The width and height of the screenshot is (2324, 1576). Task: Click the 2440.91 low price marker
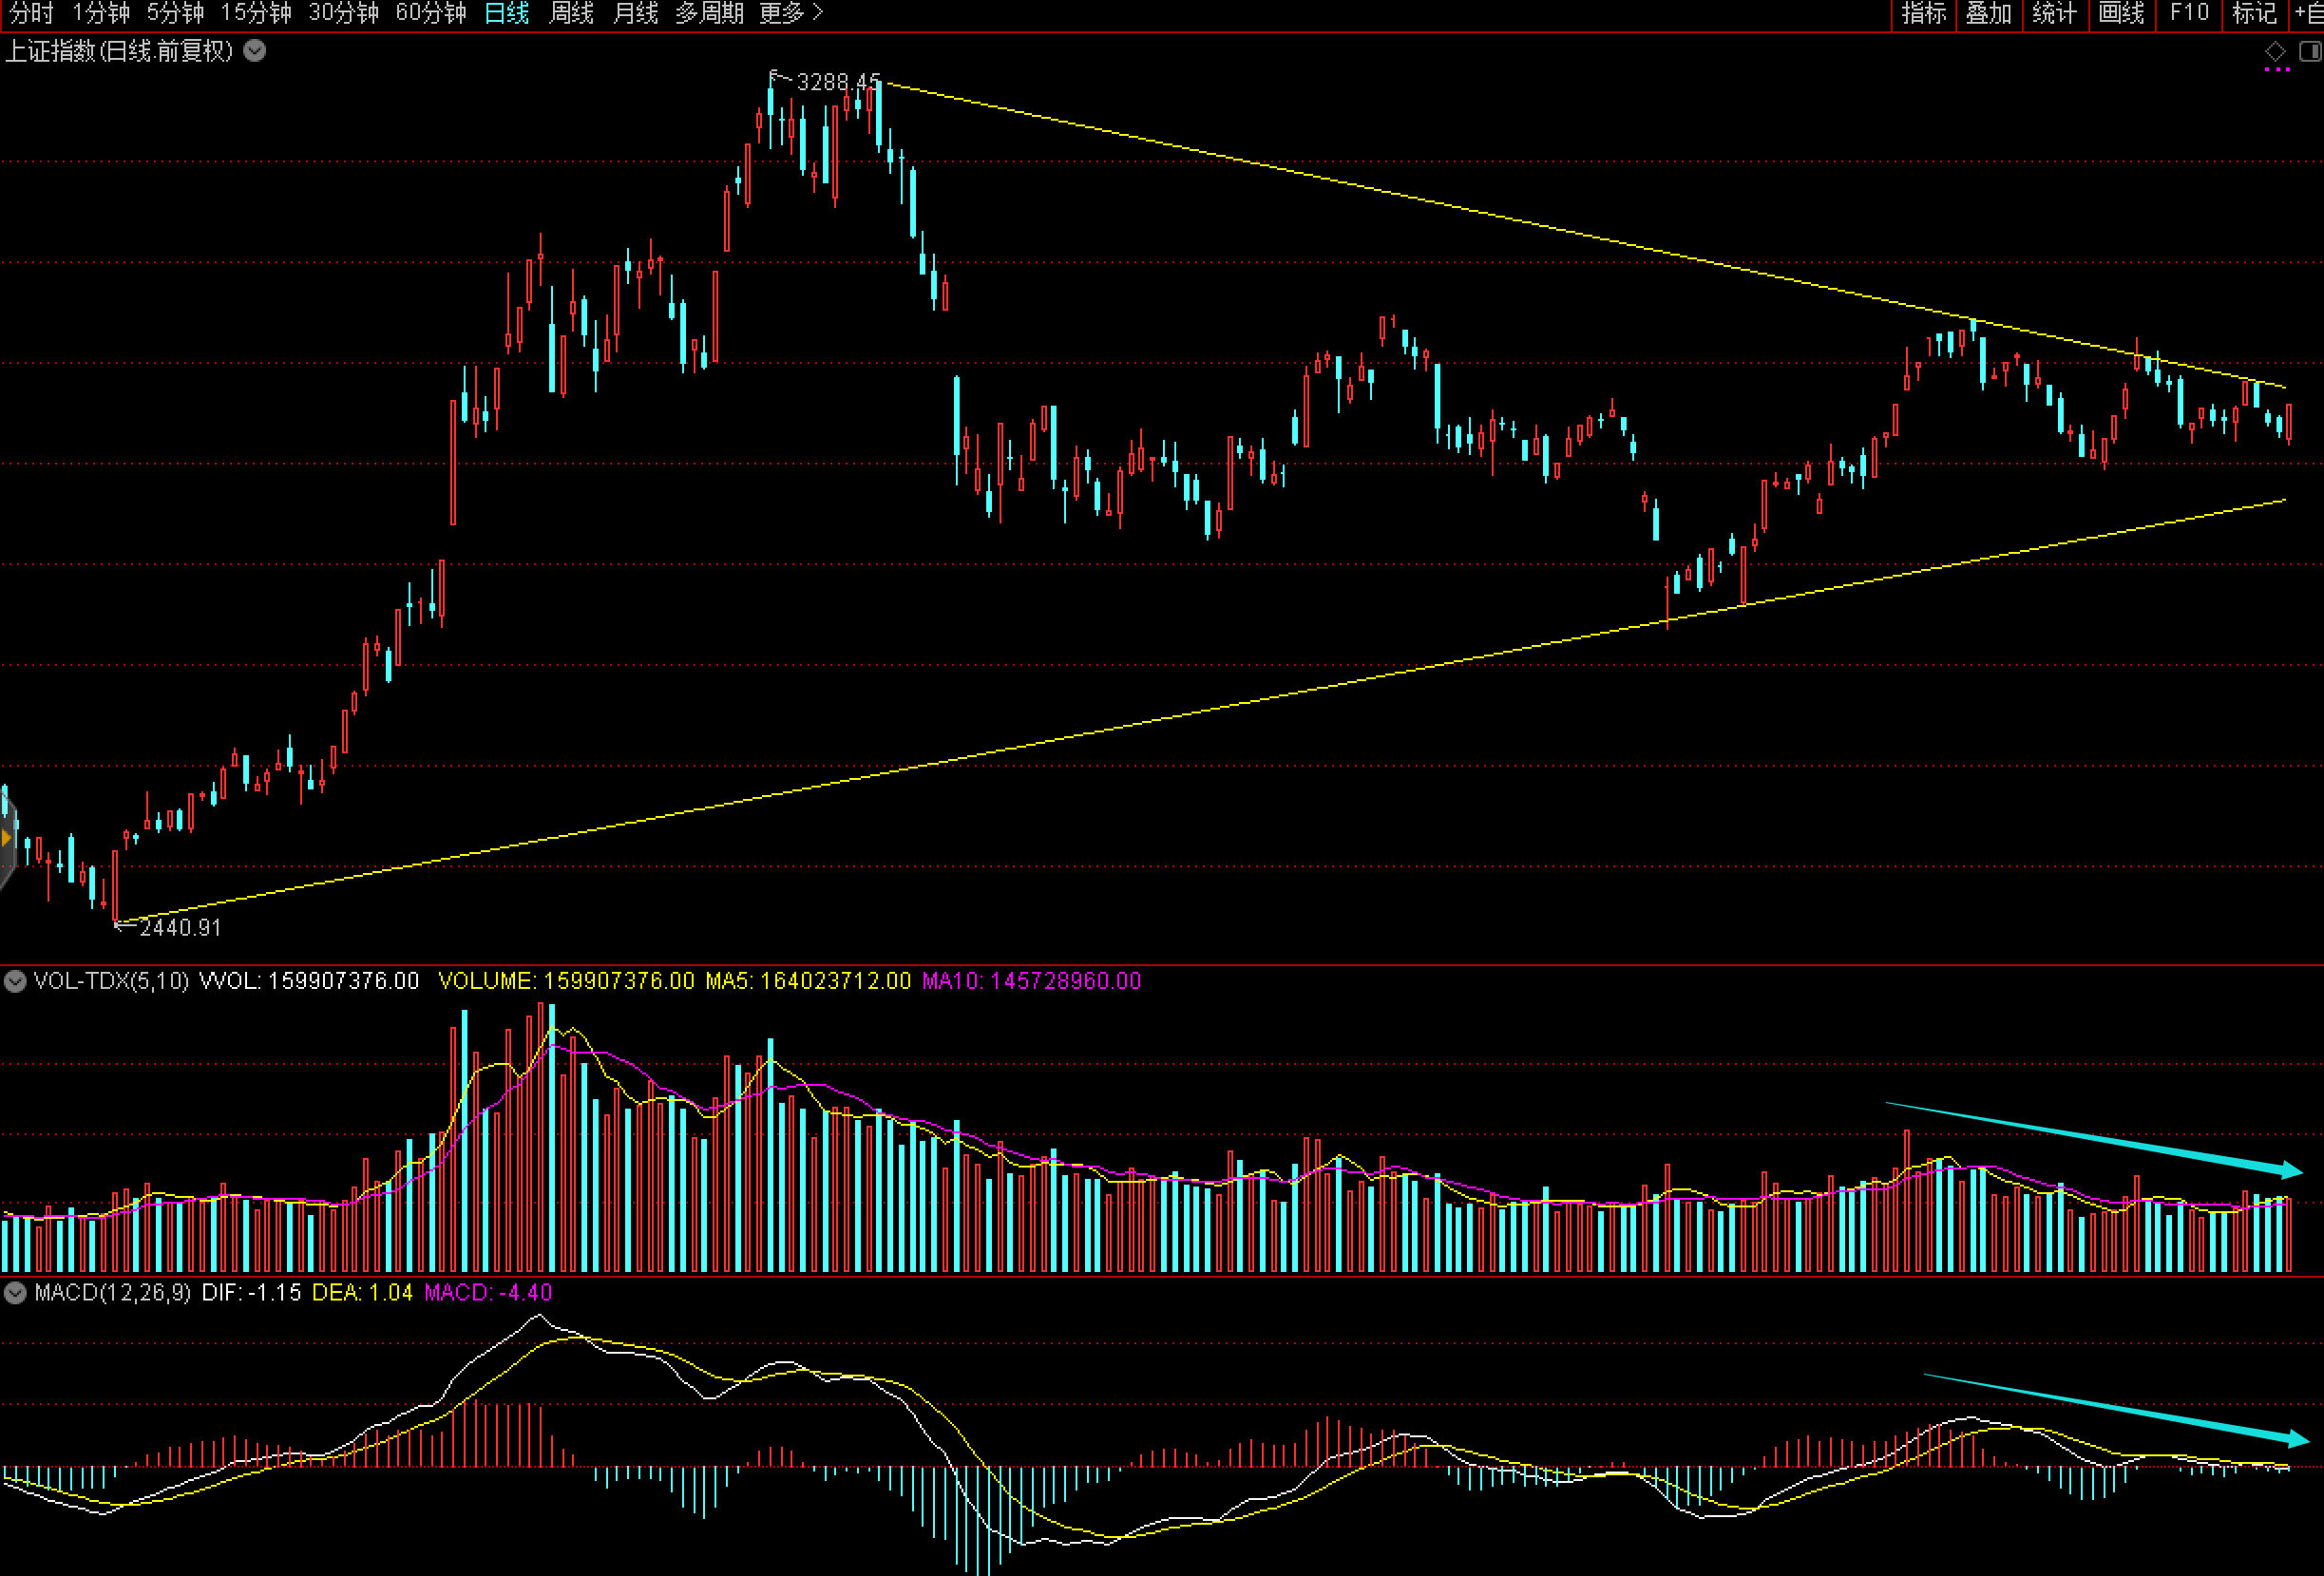180,927
